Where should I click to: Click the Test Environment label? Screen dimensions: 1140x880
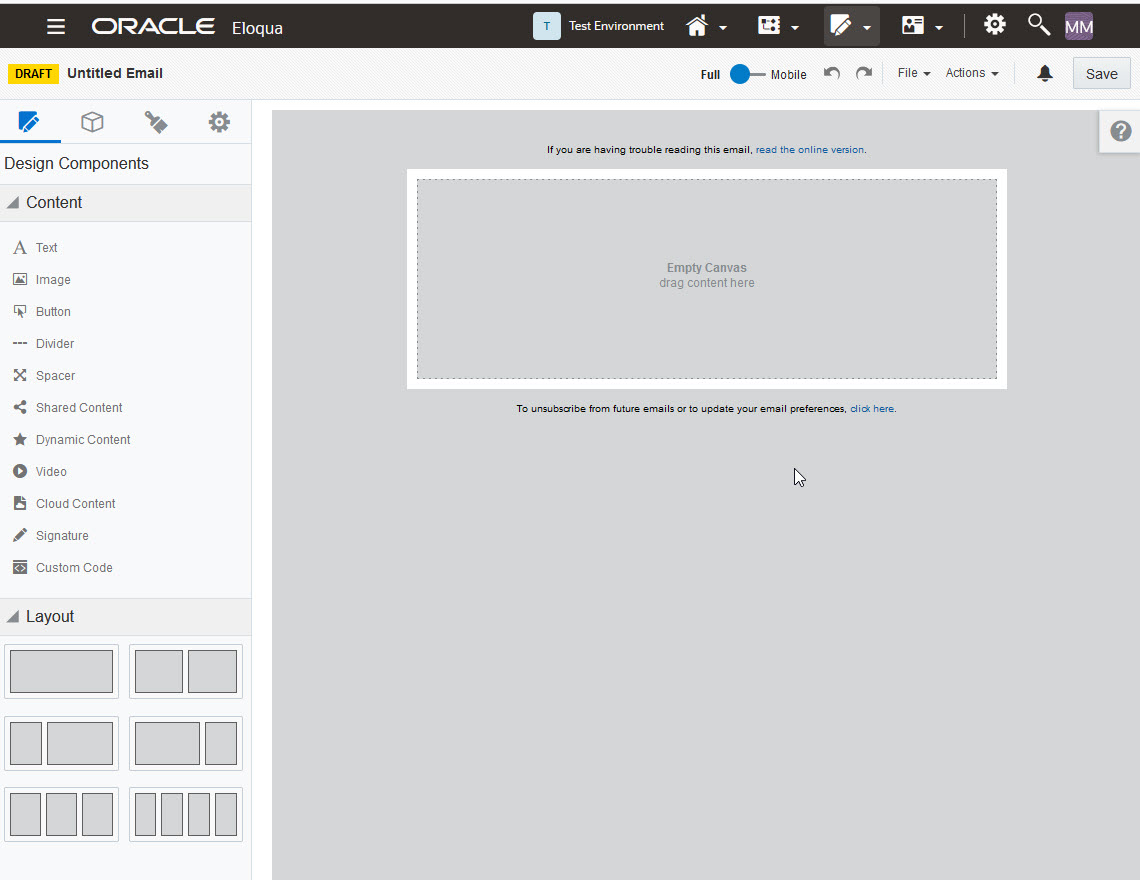pos(616,26)
